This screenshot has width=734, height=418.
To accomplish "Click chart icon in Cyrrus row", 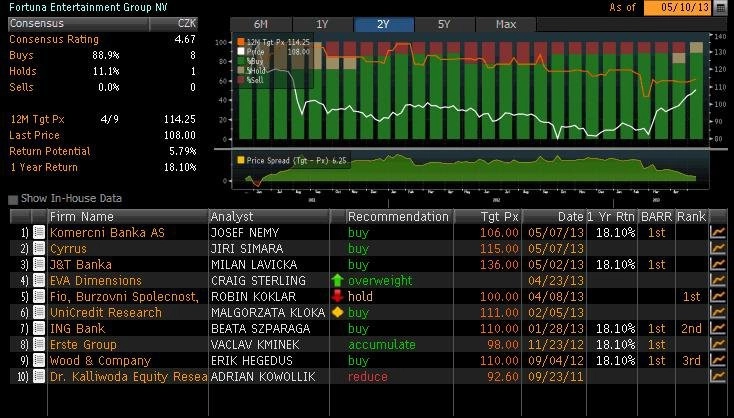I will pyautogui.click(x=718, y=248).
